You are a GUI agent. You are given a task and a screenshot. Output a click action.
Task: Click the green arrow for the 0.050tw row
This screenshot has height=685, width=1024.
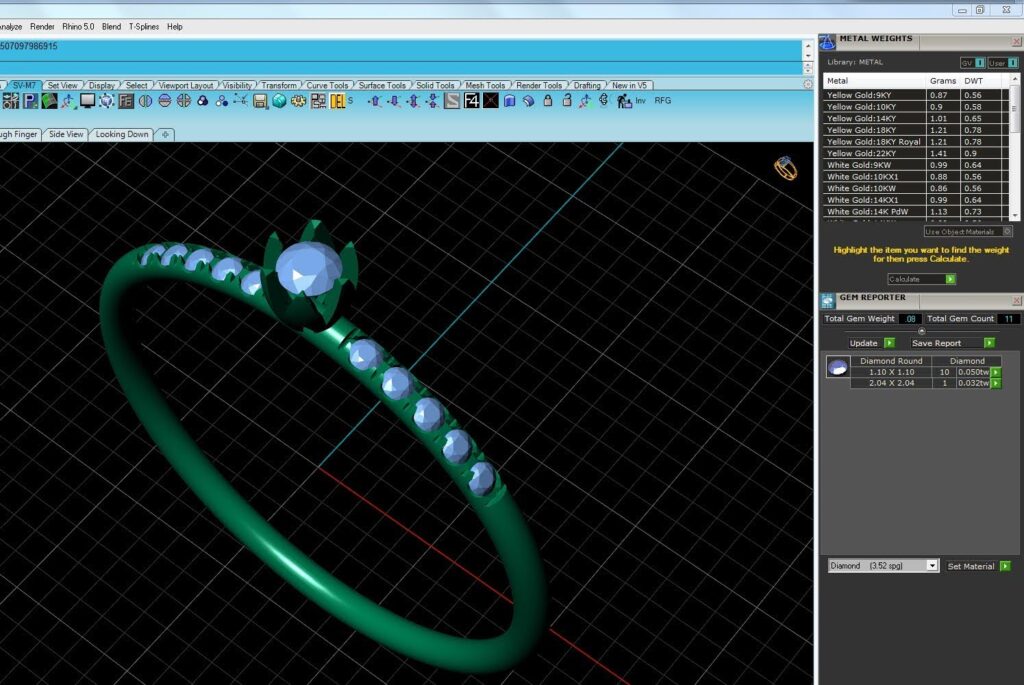(x=996, y=372)
